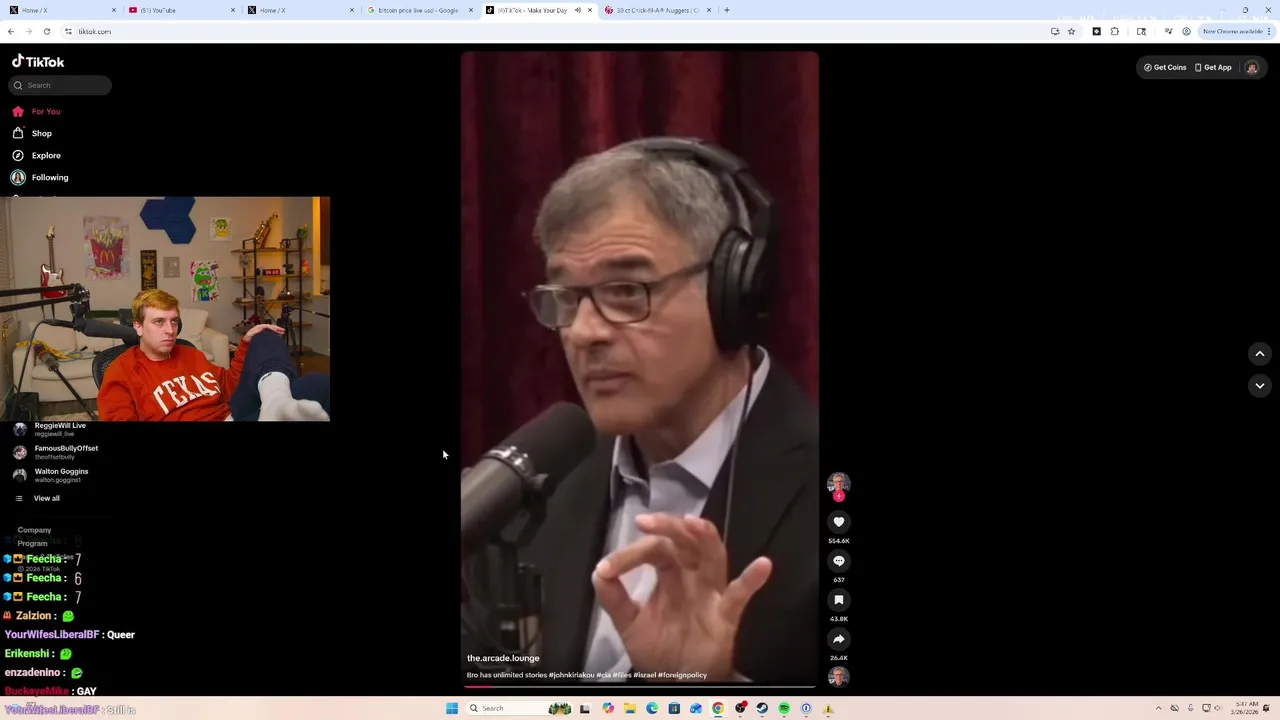Show hidden system tray icons
The width and height of the screenshot is (1280, 720).
tap(1159, 708)
